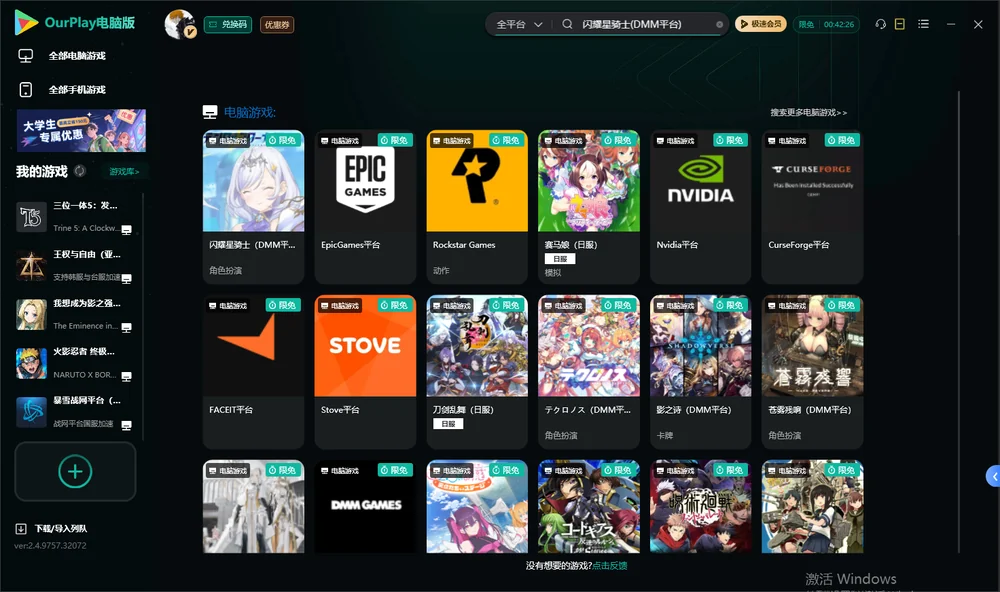Click the OurPlay电脑版 logo

click(x=75, y=23)
